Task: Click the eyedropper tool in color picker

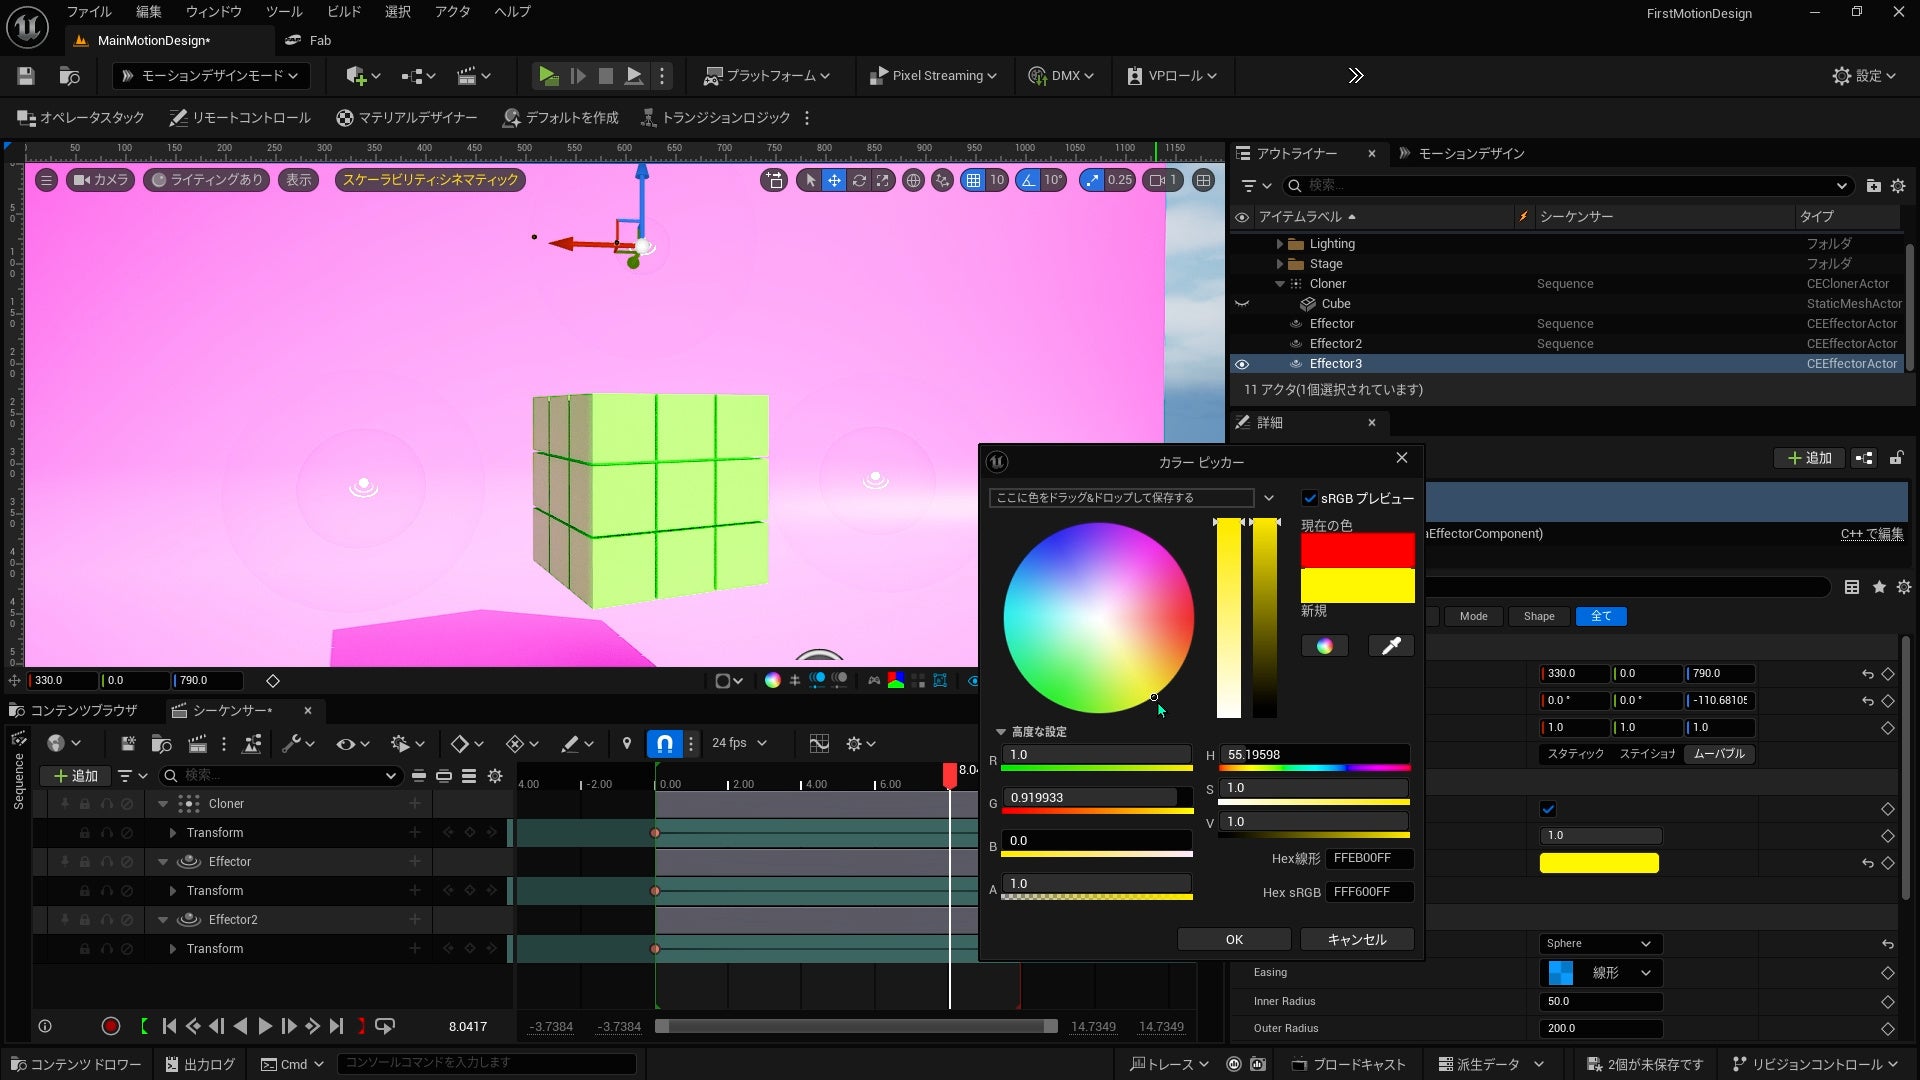Action: (1390, 646)
